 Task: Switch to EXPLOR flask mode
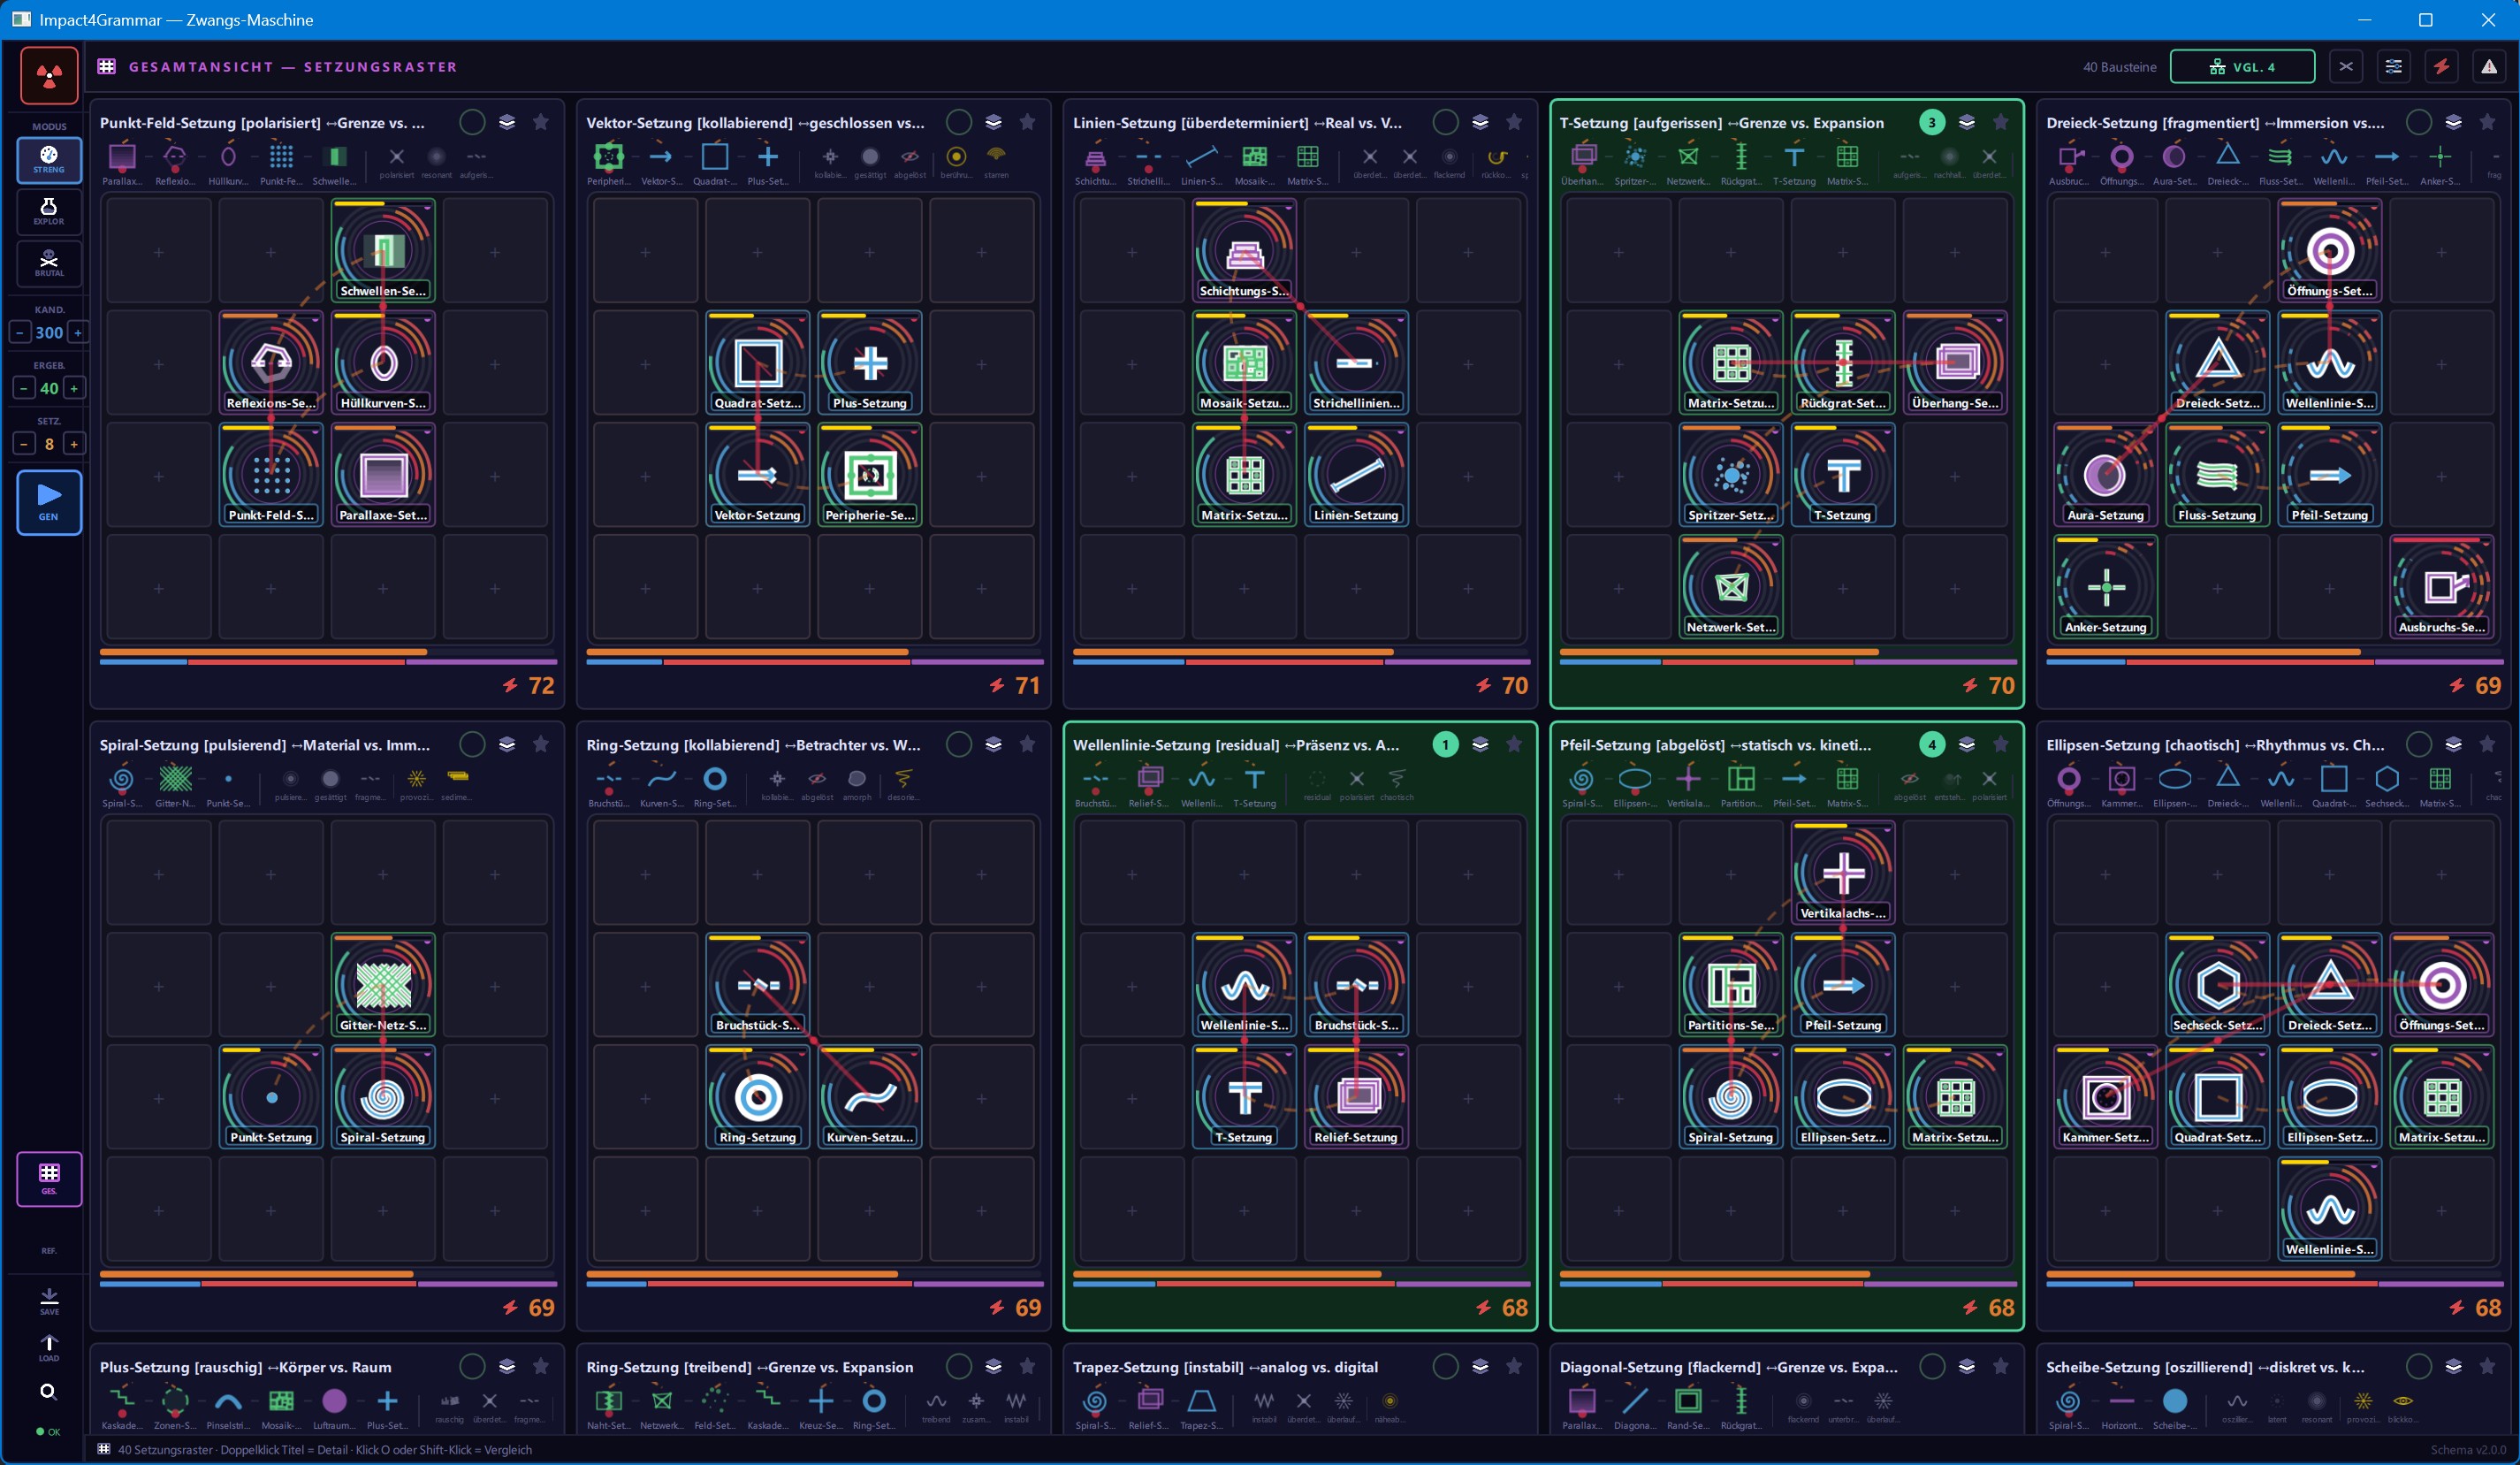click(x=49, y=212)
